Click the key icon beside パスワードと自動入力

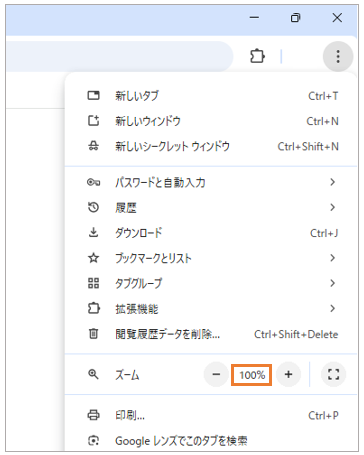[93, 182]
